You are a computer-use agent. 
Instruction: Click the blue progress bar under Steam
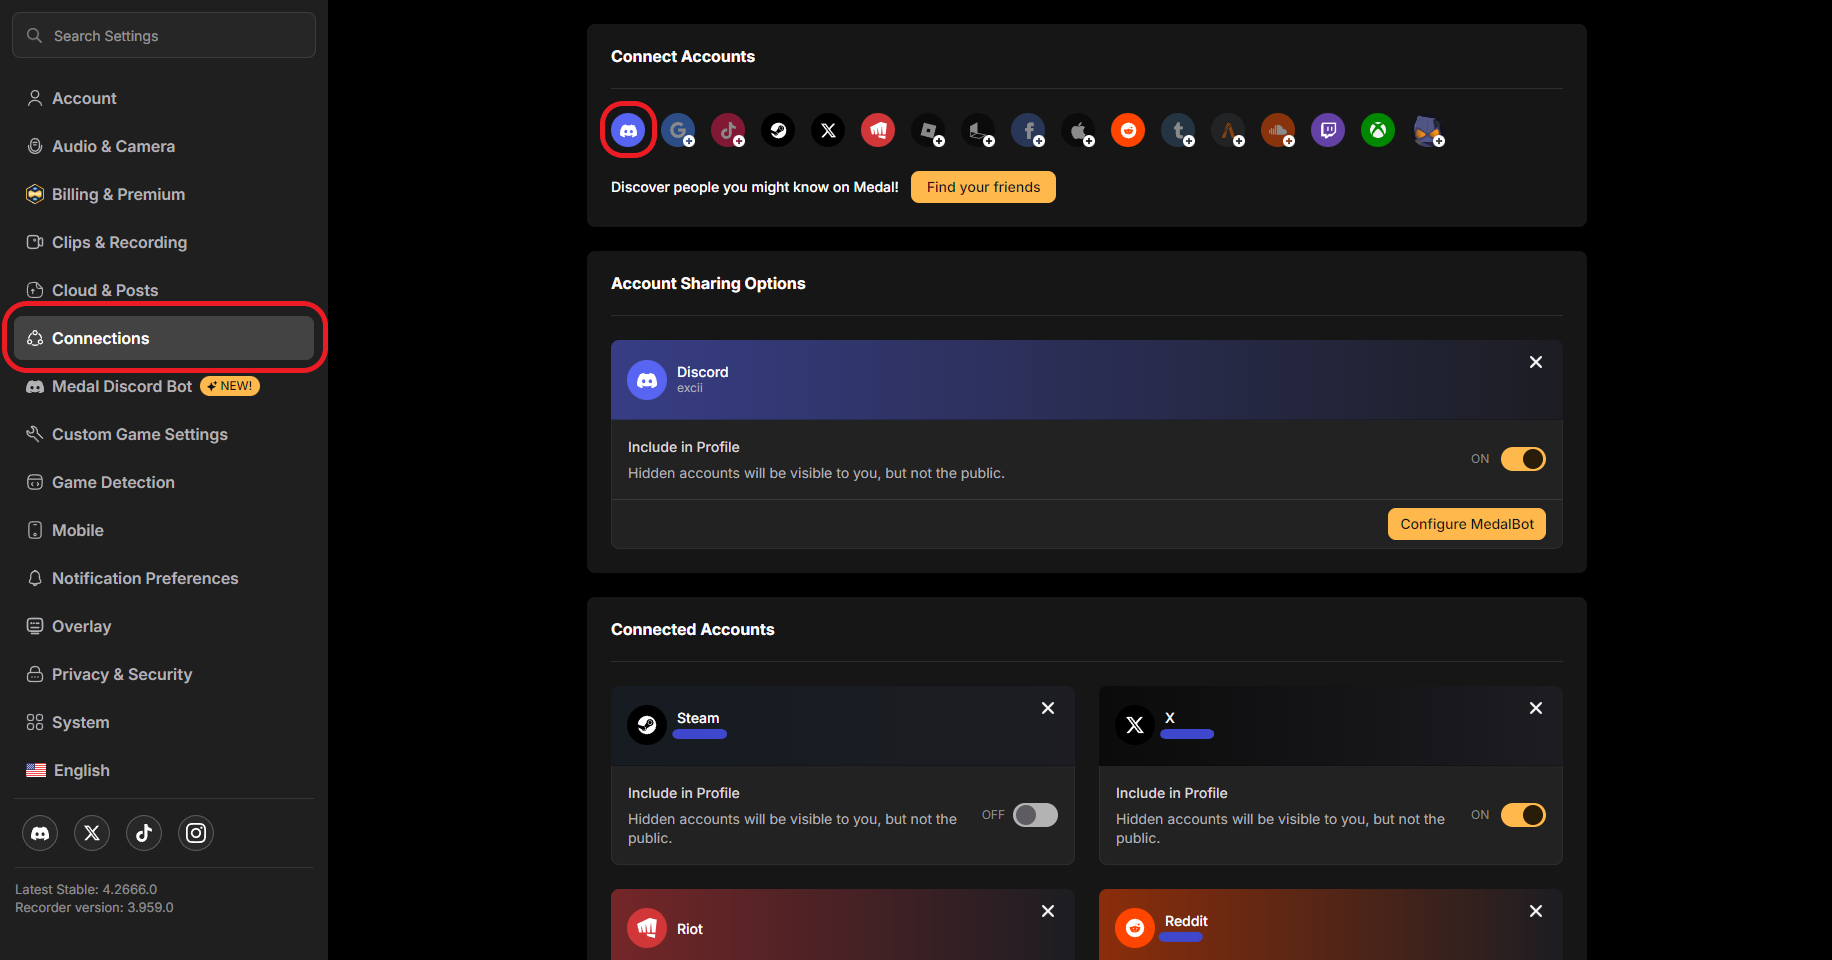point(699,733)
